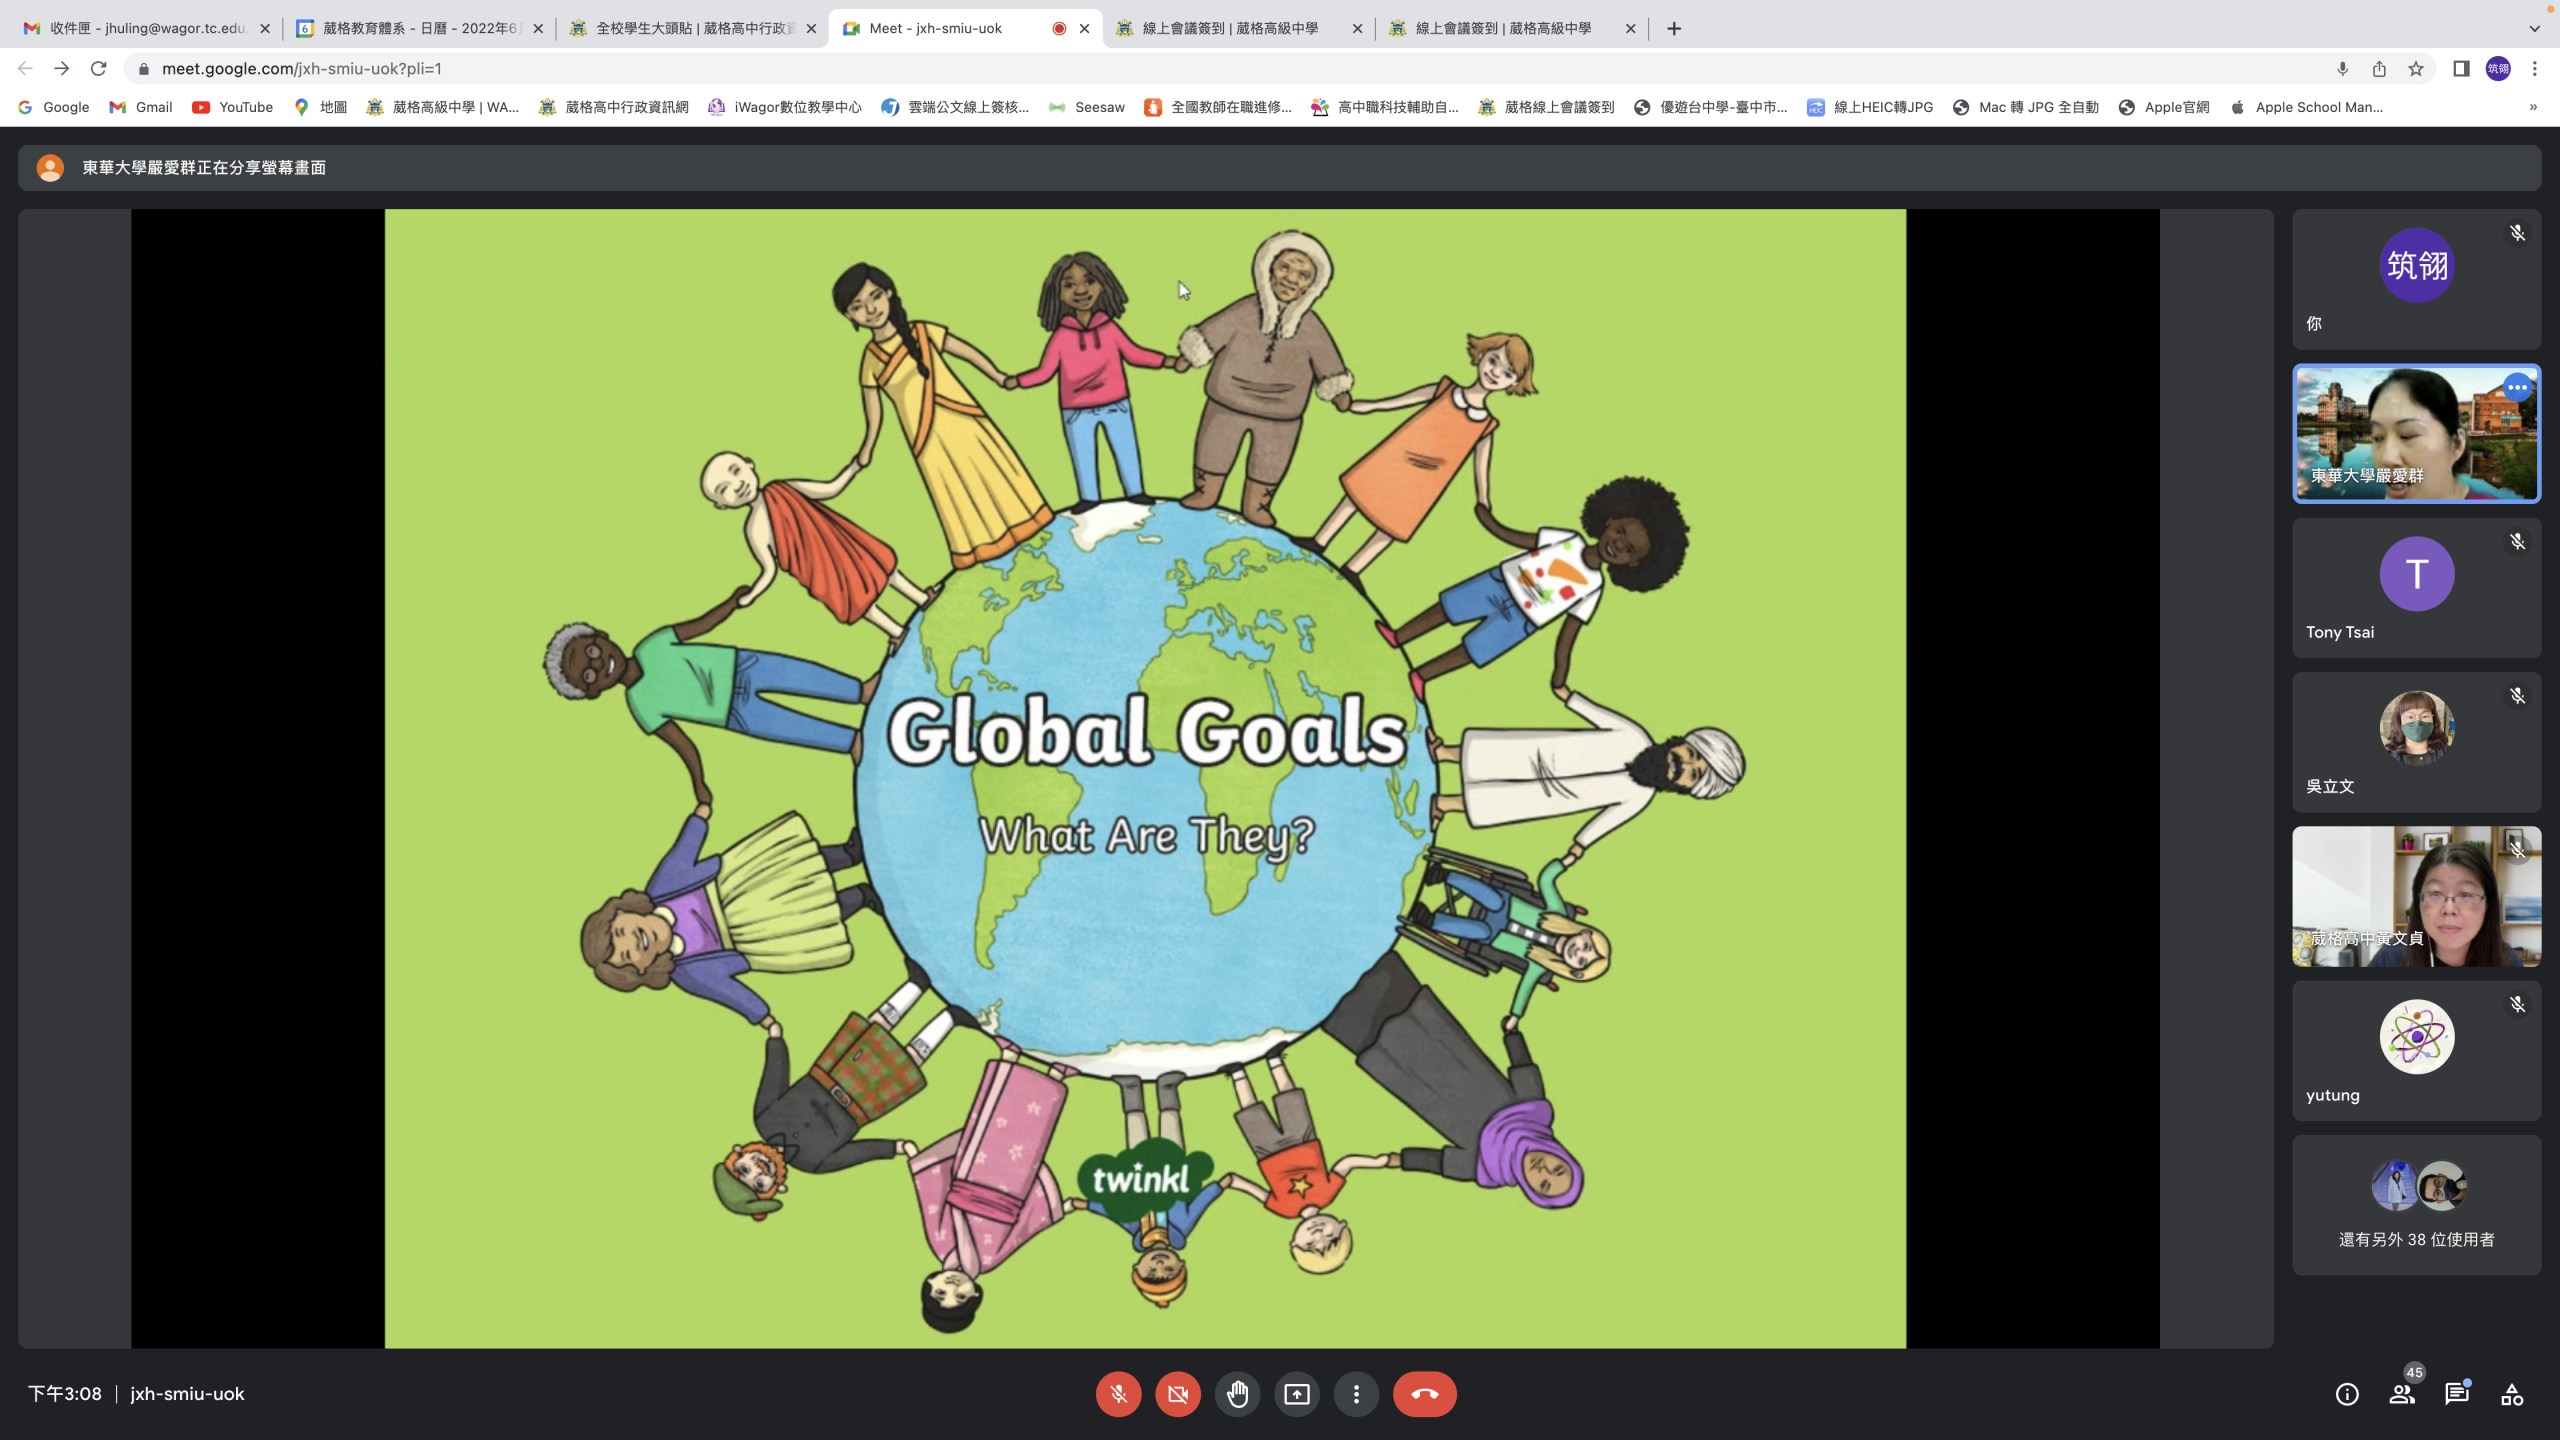
Task: Open tab search dropdown arrow
Action: click(2534, 28)
